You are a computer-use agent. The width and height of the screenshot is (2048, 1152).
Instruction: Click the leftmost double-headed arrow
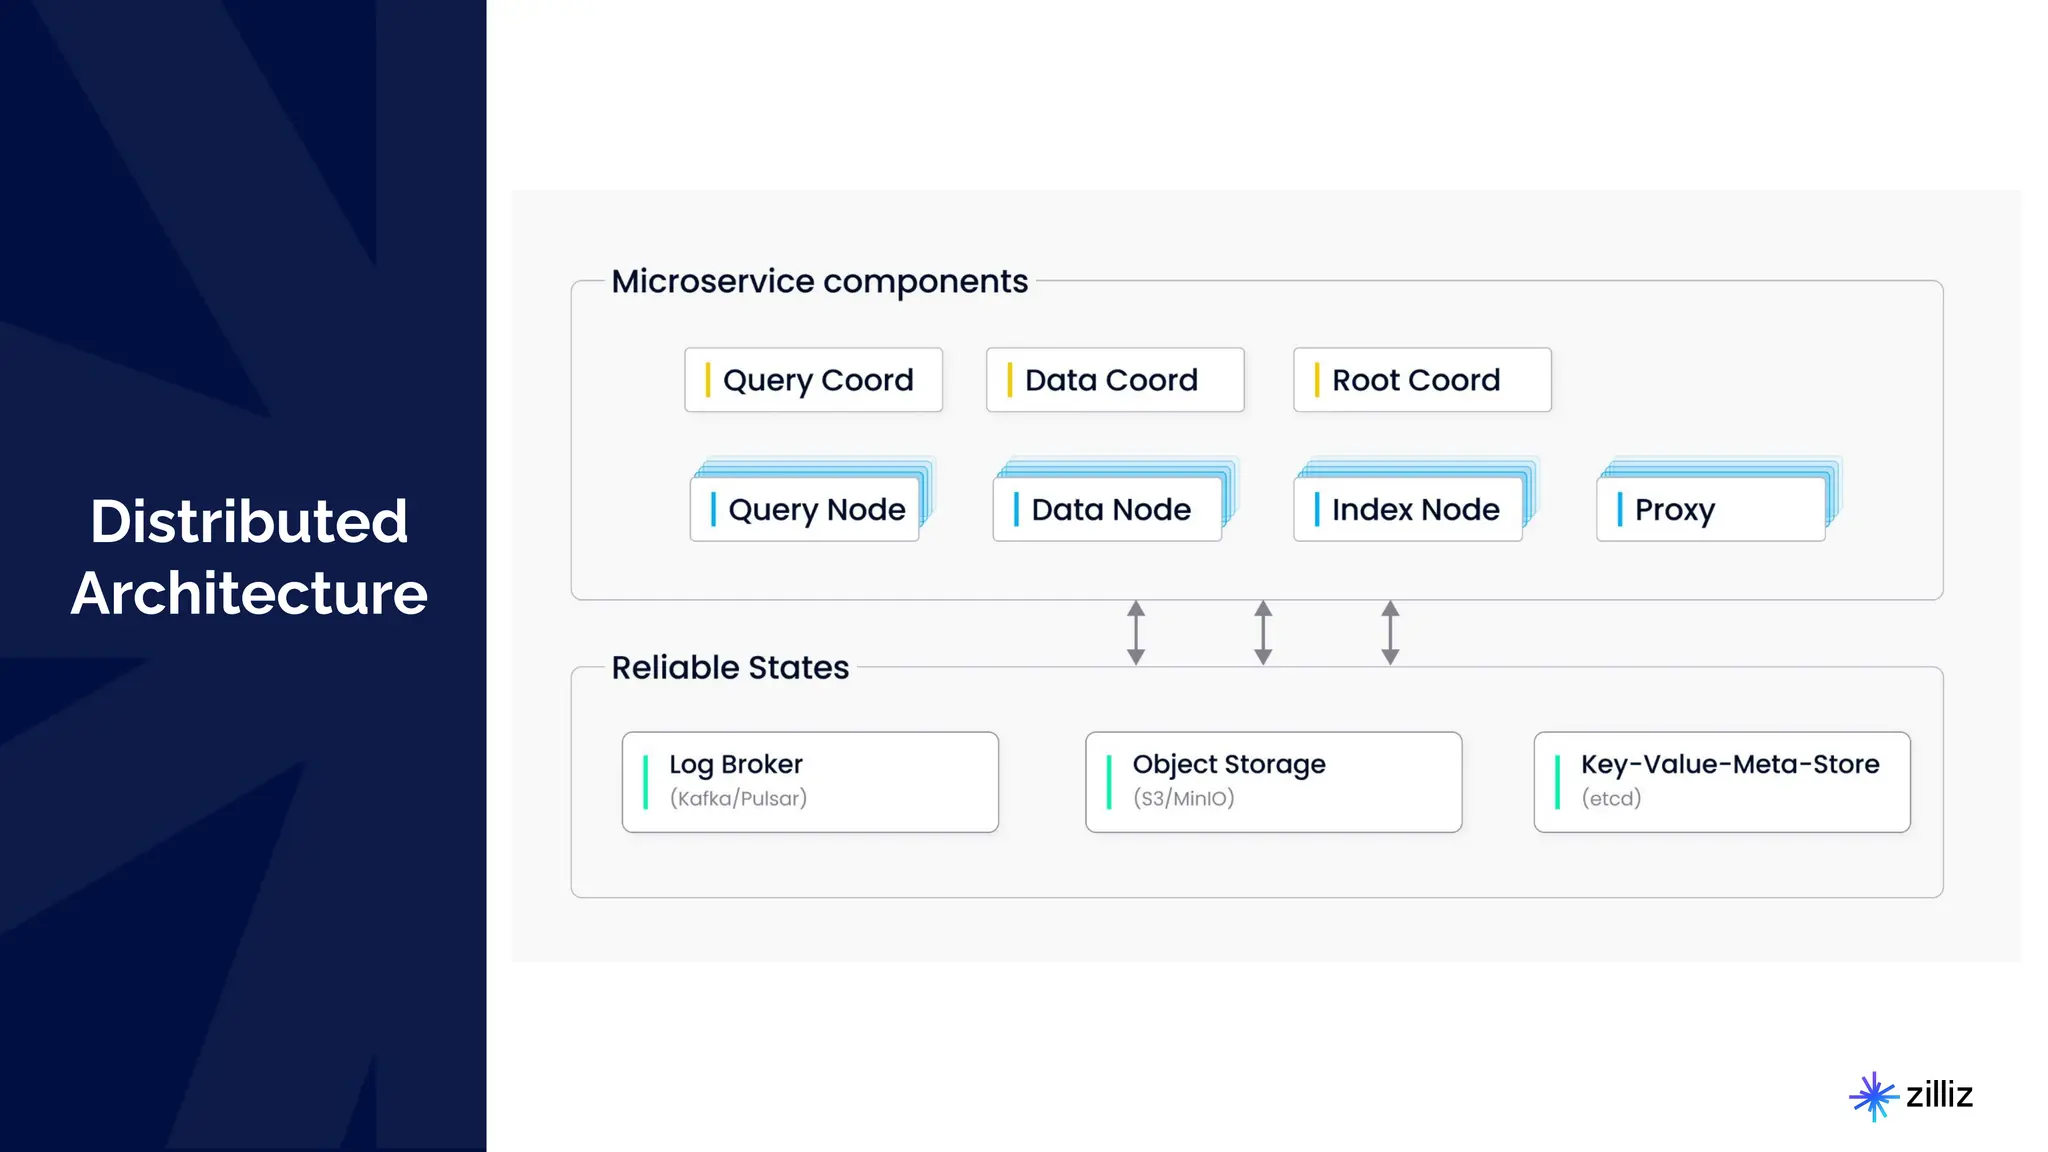(1136, 633)
